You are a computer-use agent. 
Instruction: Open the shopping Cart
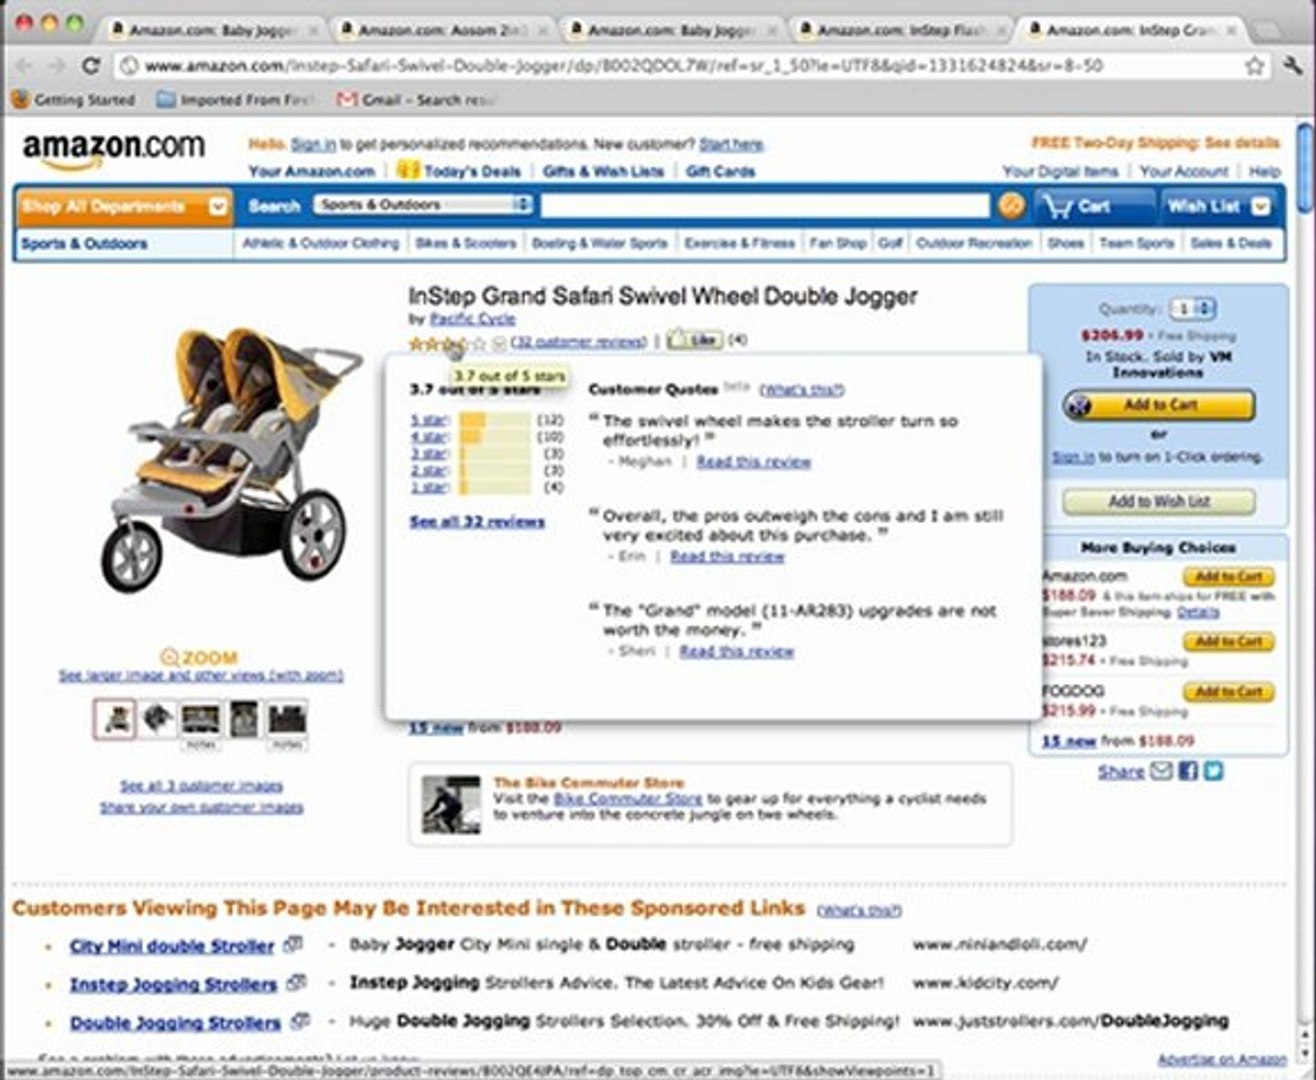(x=1078, y=206)
